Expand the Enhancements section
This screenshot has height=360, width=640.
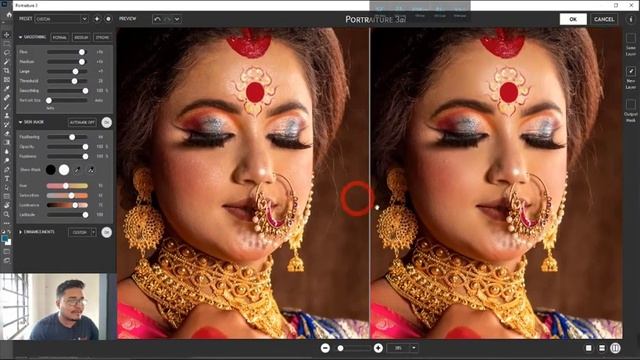coord(20,232)
